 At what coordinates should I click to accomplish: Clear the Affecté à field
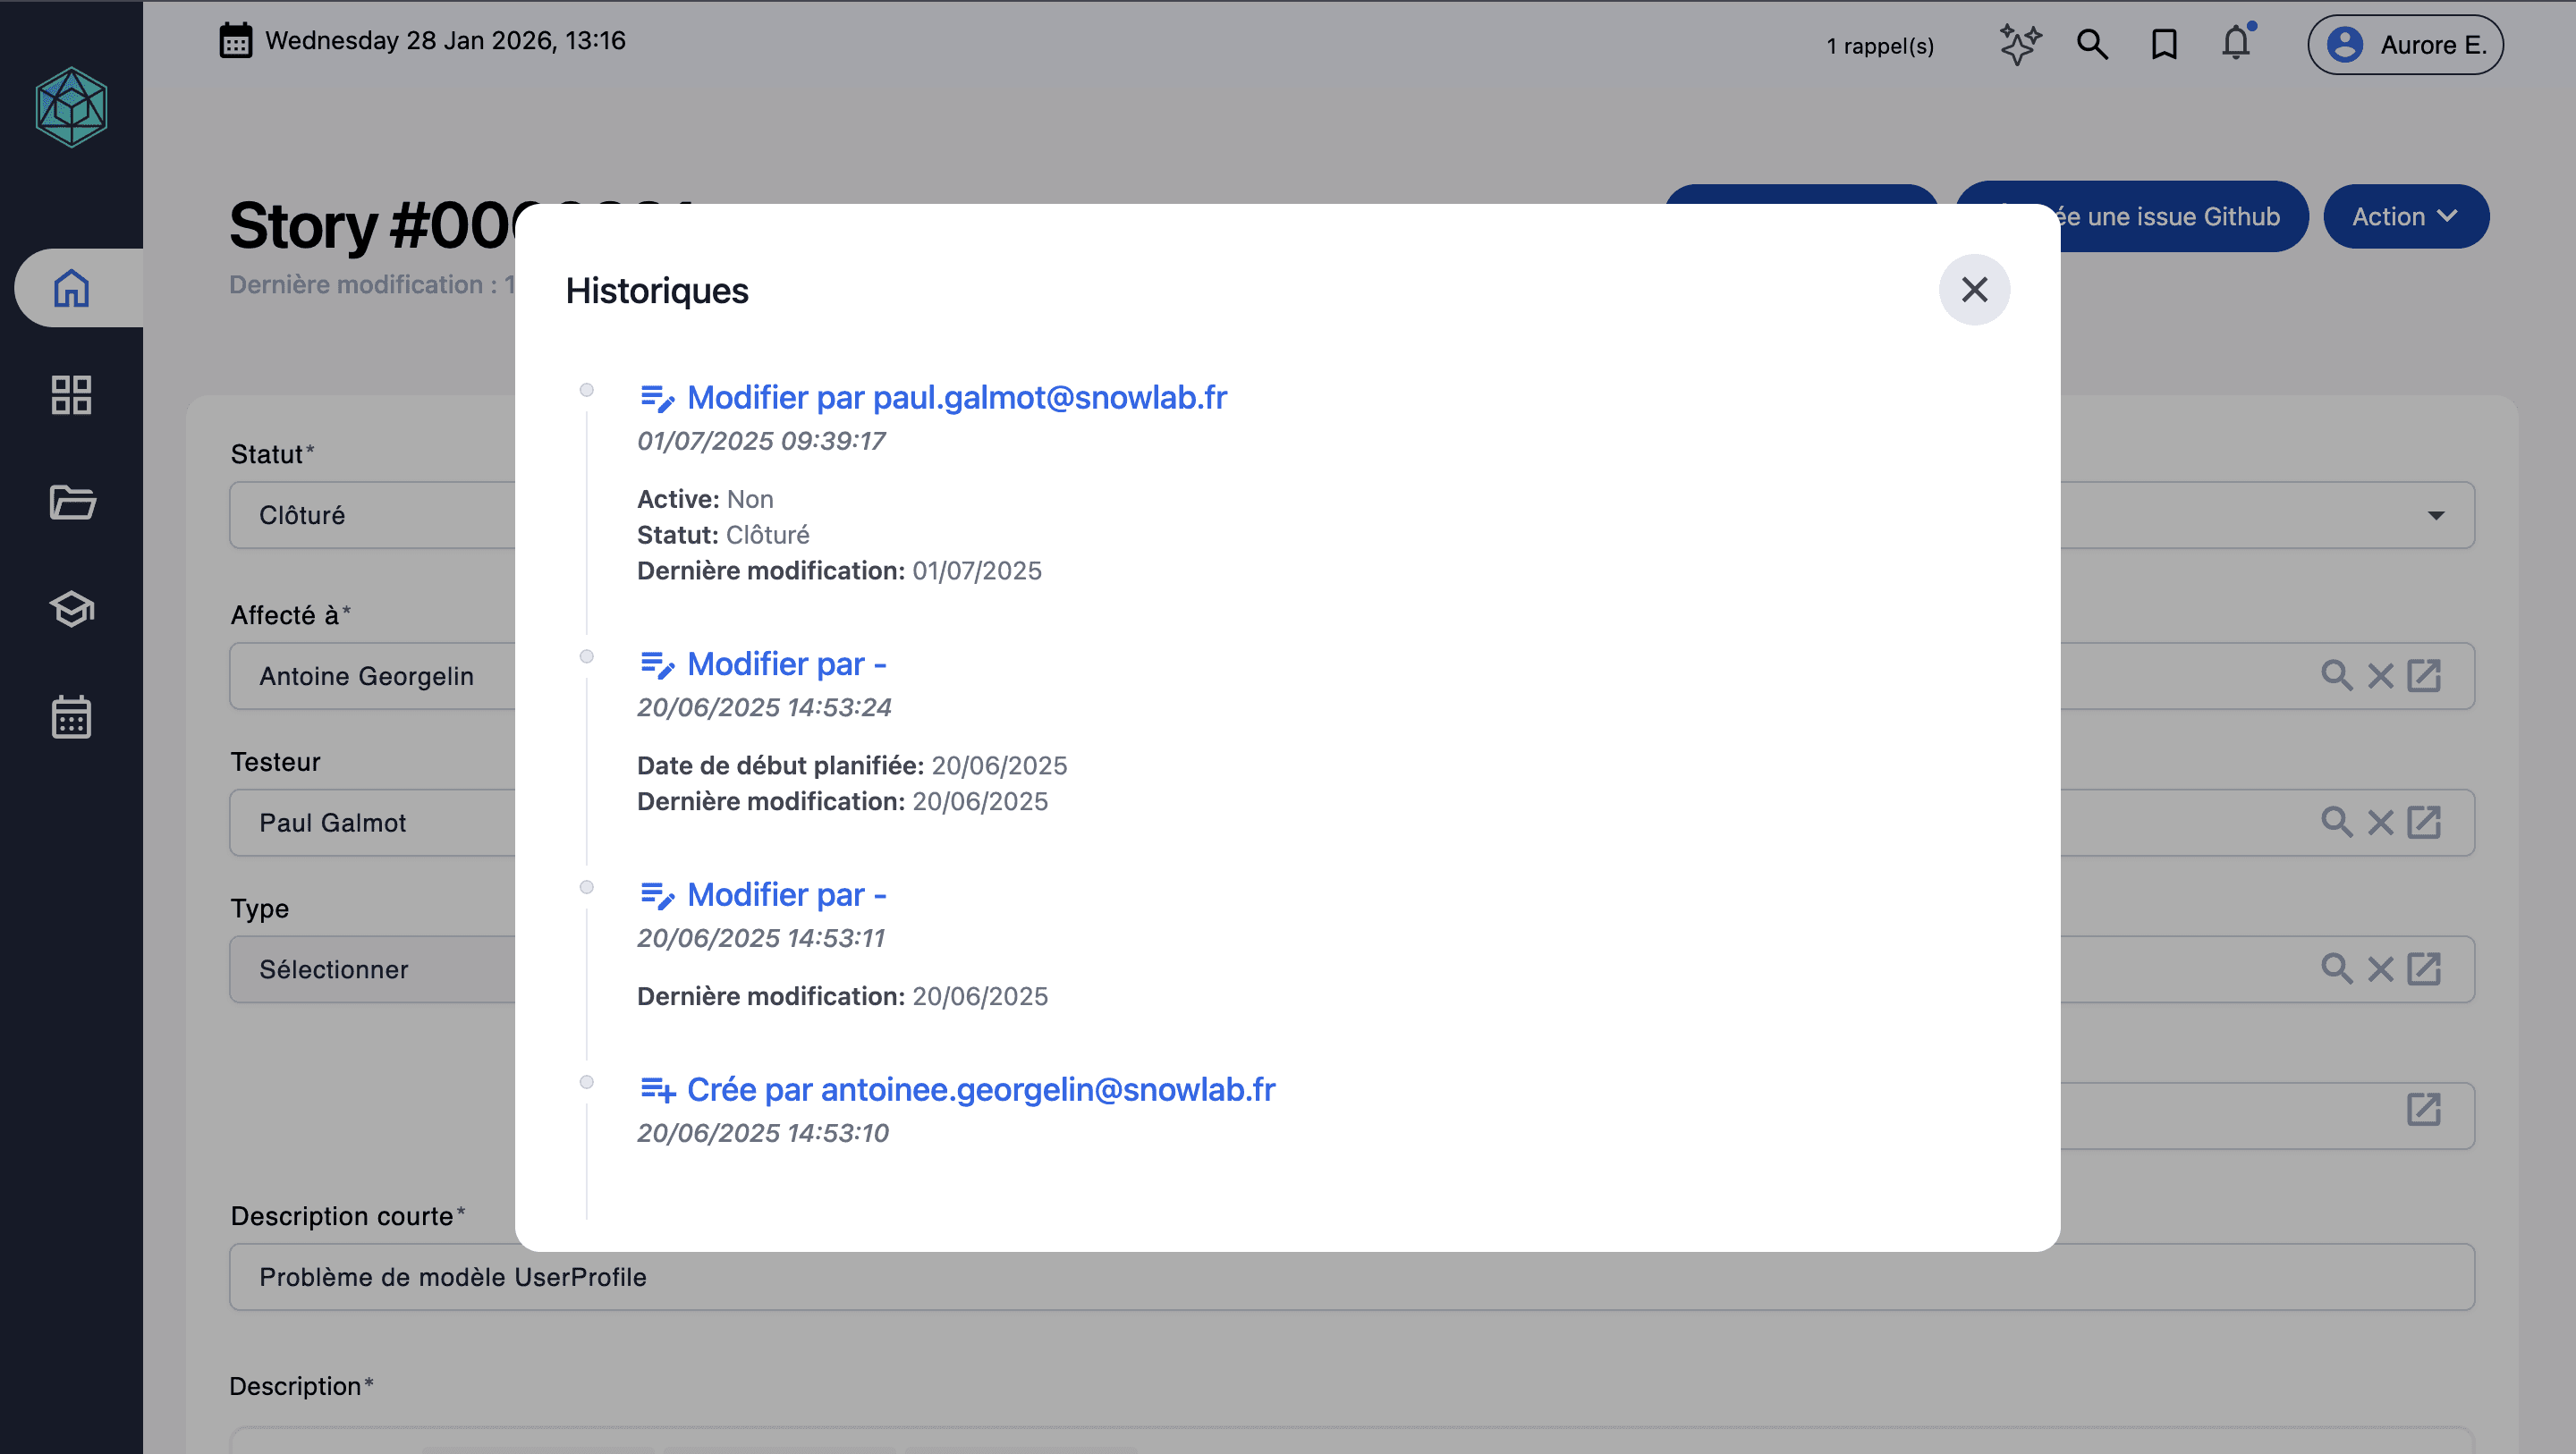click(x=2380, y=677)
